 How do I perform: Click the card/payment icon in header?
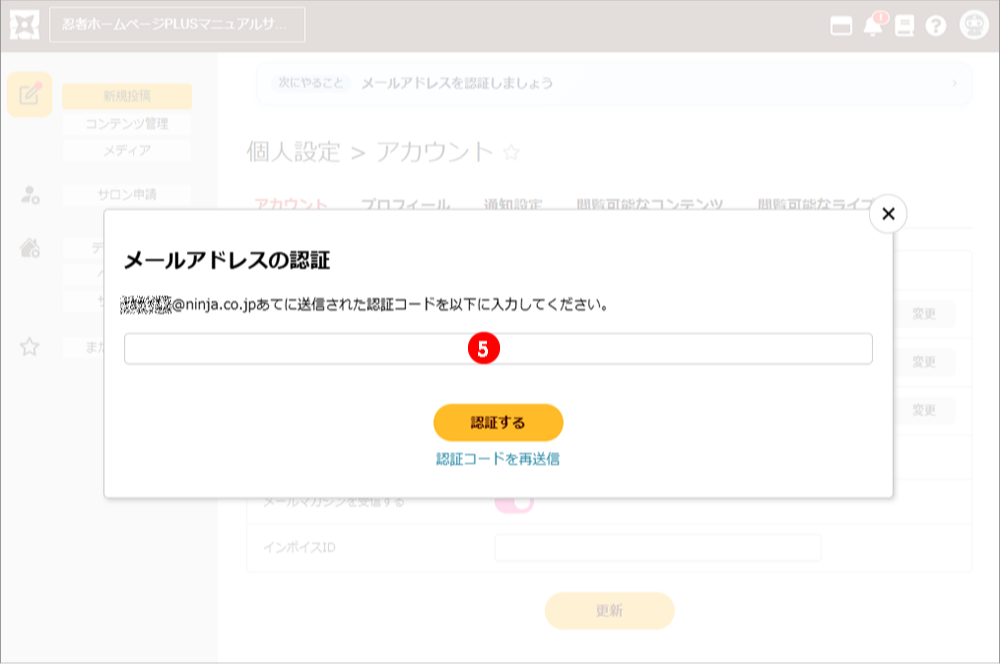[841, 26]
